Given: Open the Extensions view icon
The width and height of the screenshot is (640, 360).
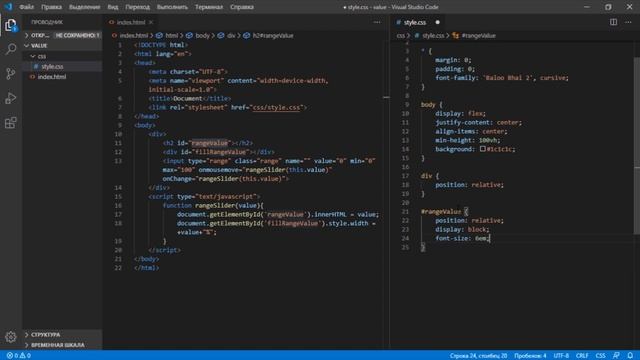Looking at the screenshot, I should (11, 123).
